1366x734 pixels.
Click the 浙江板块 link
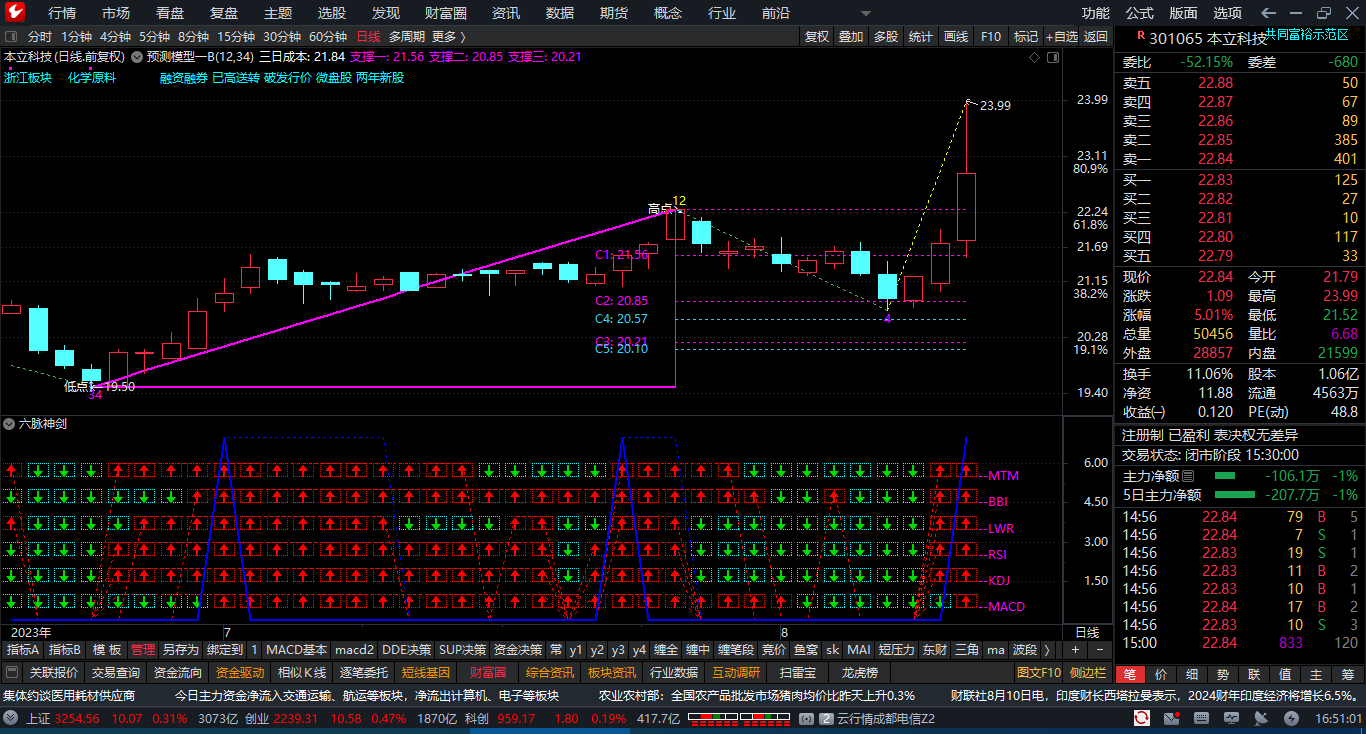pyautogui.click(x=28, y=77)
